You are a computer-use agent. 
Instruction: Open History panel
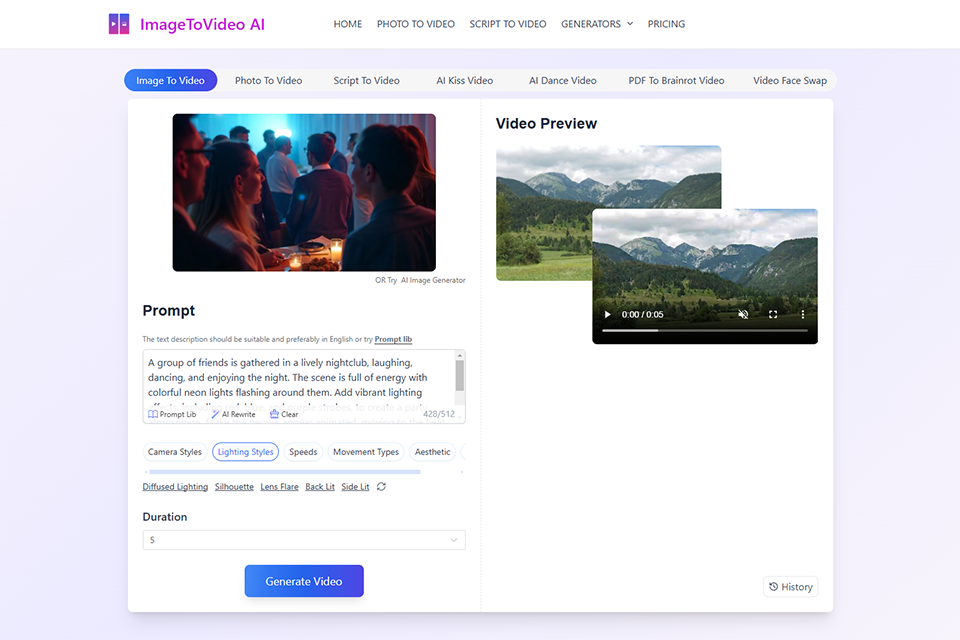click(790, 587)
